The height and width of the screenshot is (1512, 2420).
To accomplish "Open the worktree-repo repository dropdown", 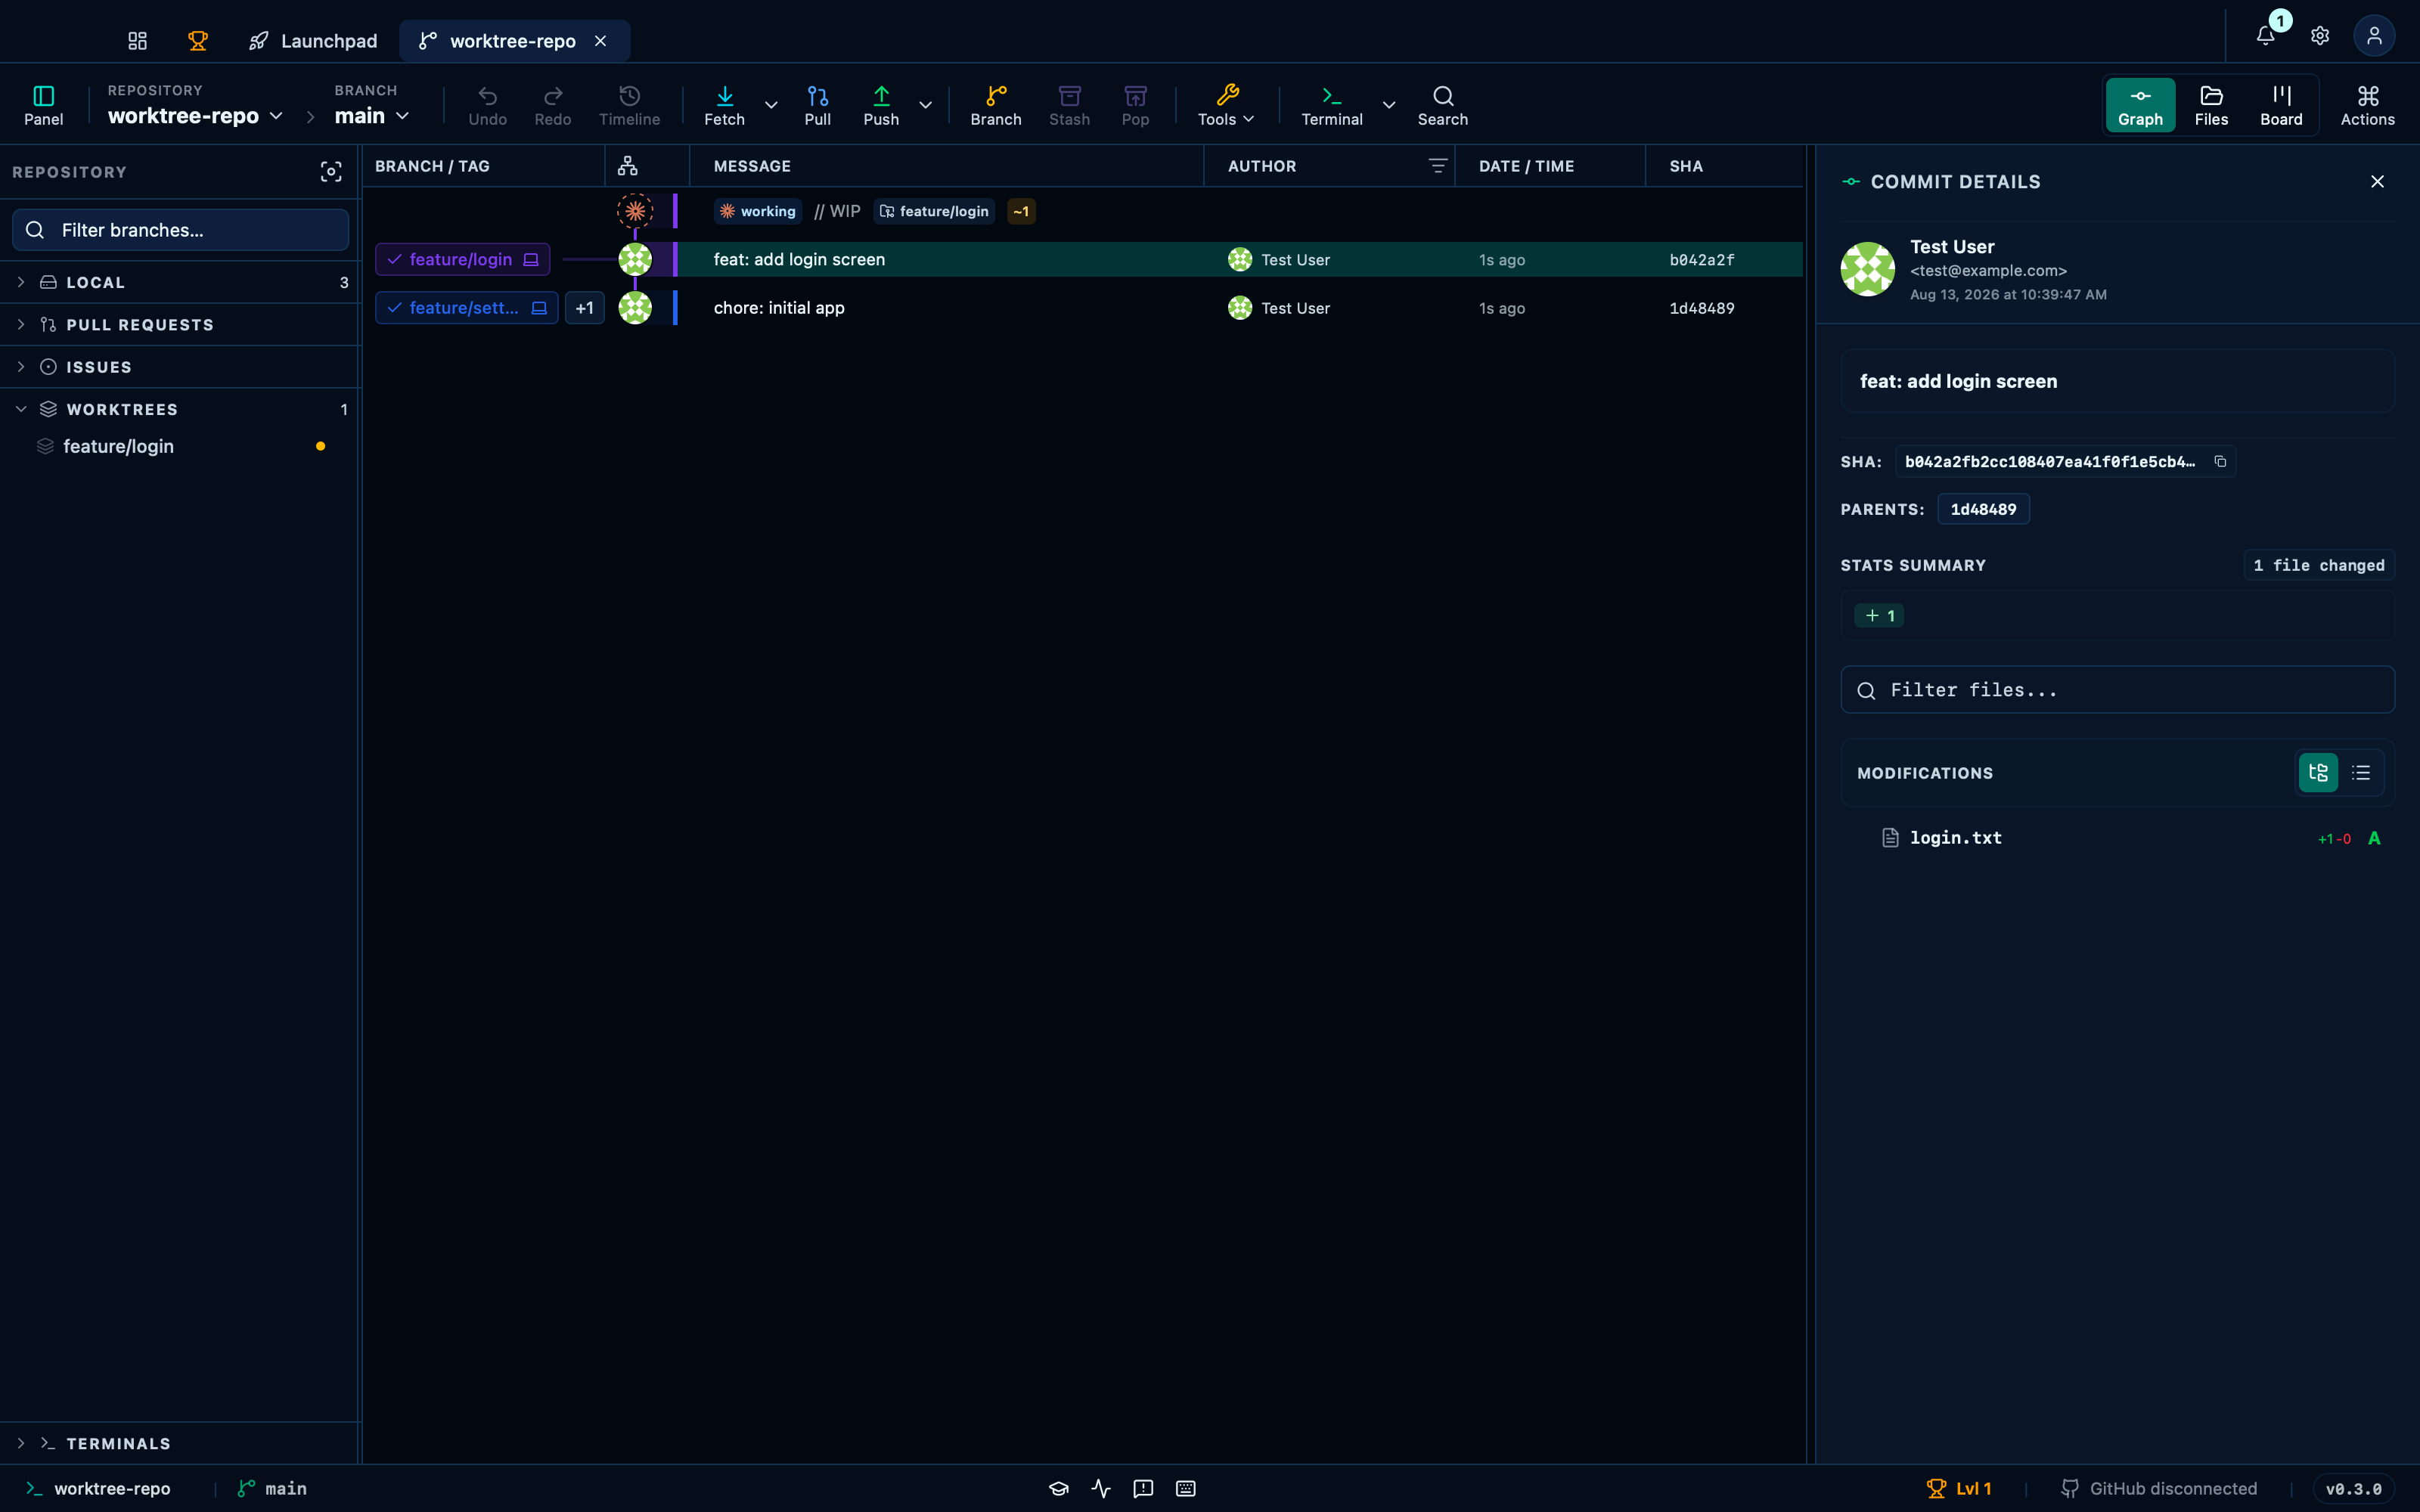I will (195, 116).
